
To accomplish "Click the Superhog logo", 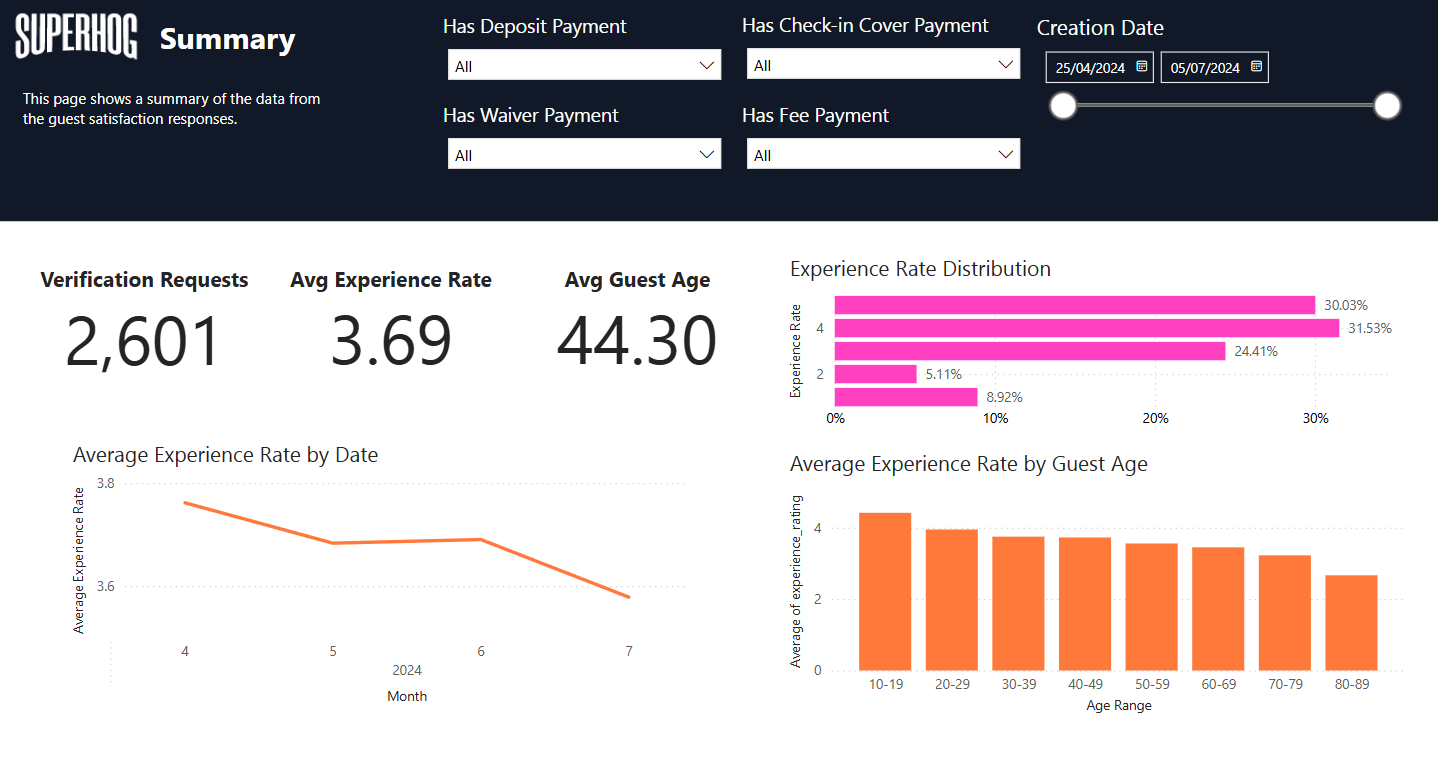I will [76, 37].
